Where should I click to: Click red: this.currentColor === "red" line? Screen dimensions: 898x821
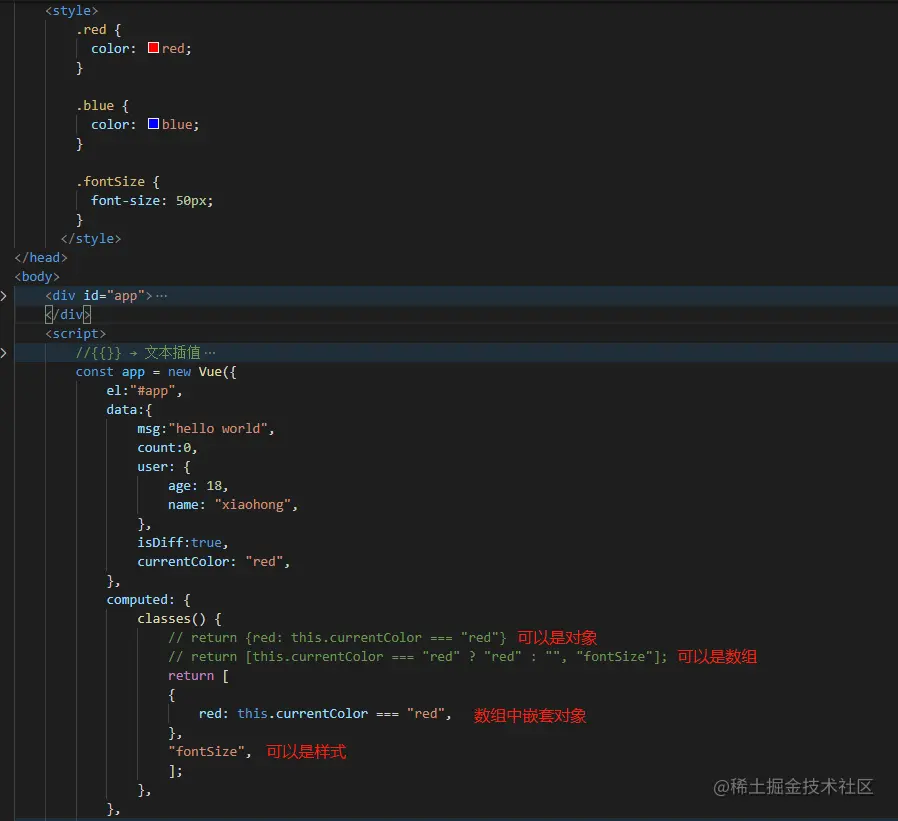tap(325, 714)
